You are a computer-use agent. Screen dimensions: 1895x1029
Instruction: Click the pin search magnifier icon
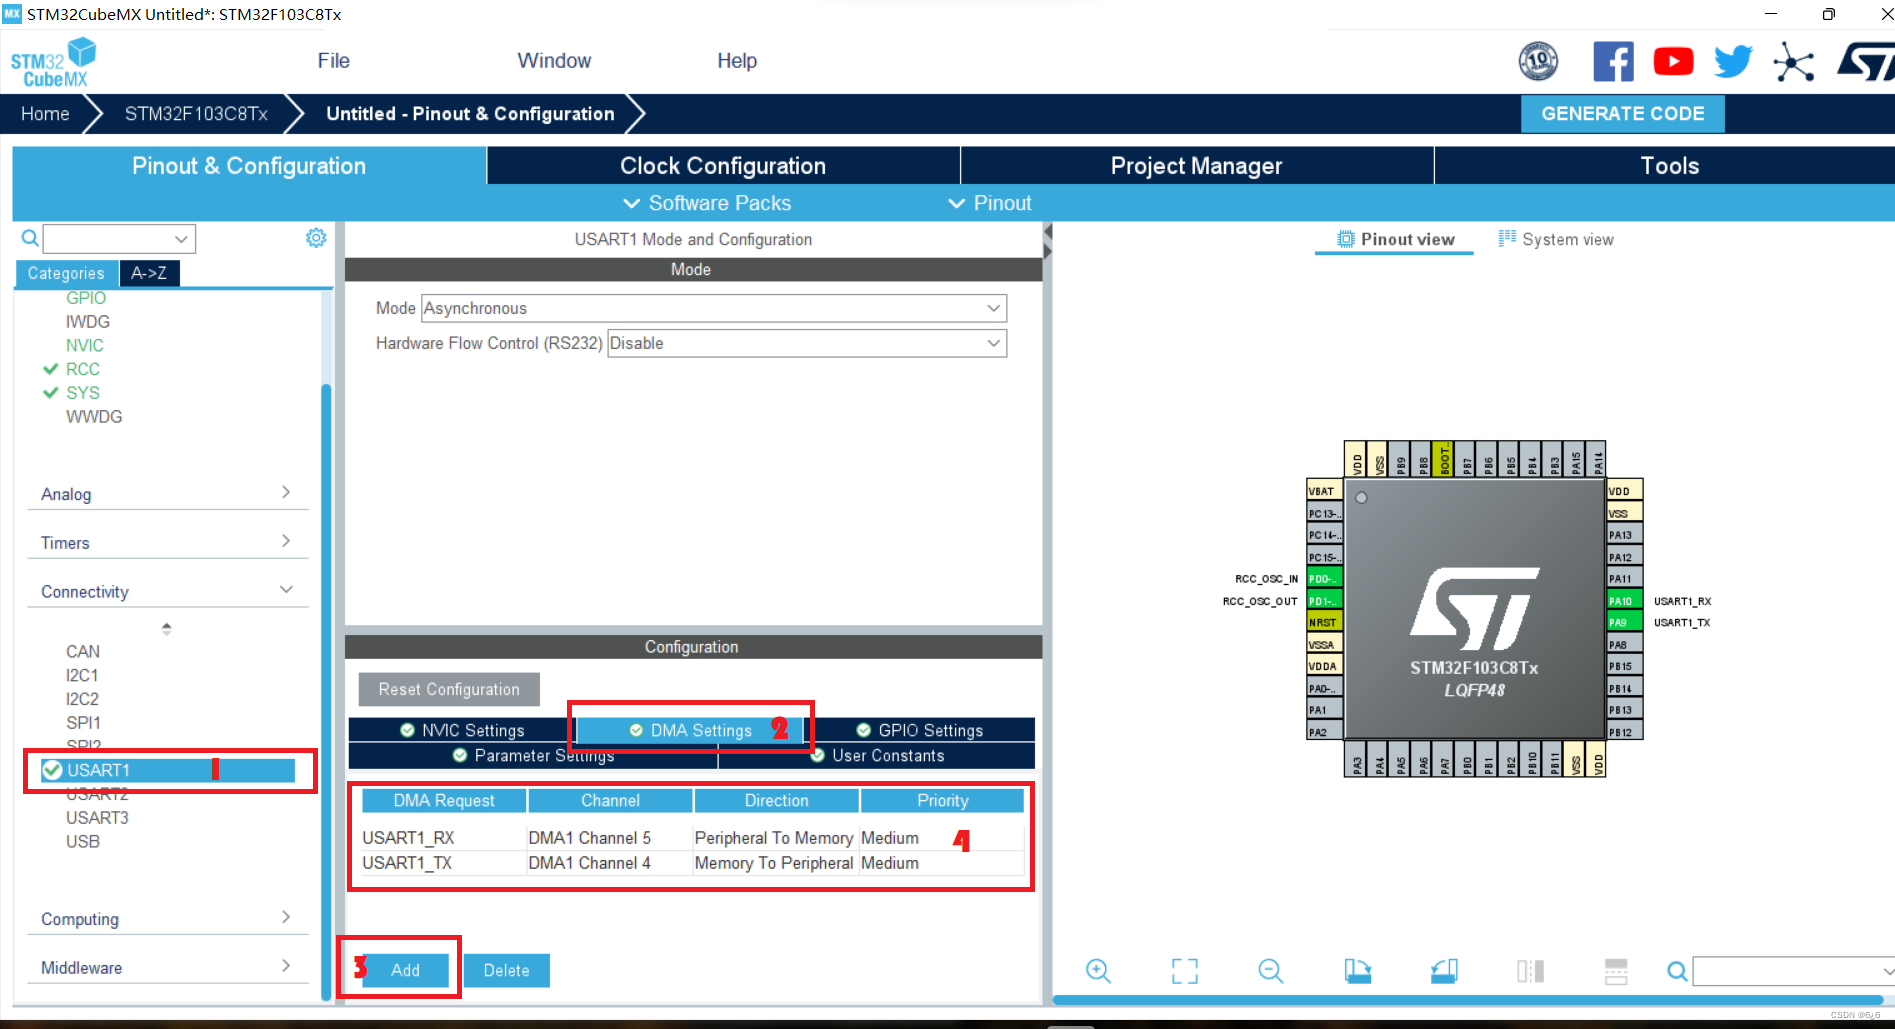click(x=1677, y=971)
